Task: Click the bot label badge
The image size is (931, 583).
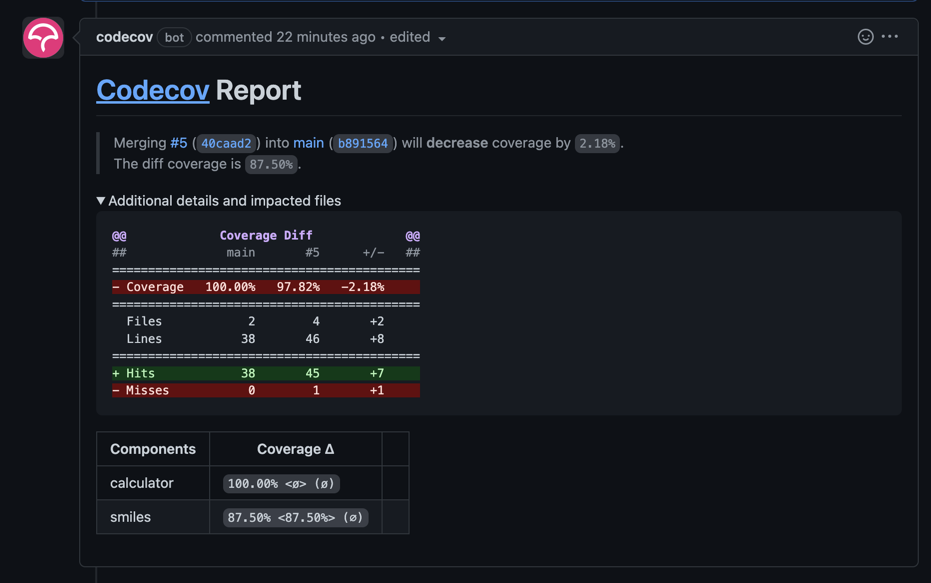Action: click(x=174, y=37)
